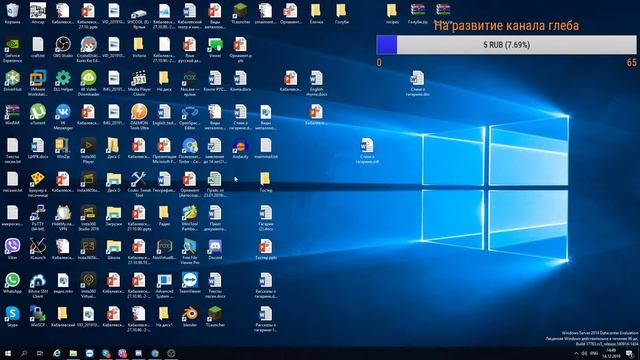
Task: Select the Школа folder shortcut
Action: 113,249
